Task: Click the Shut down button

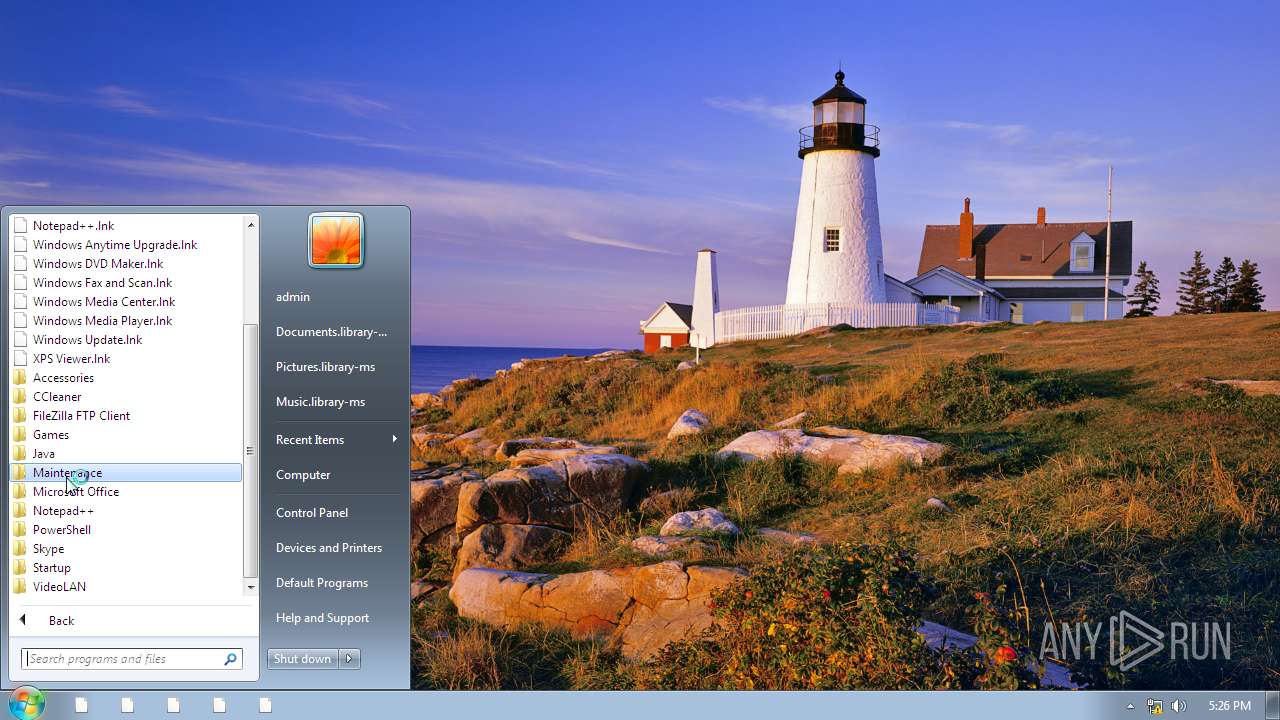Action: pos(303,659)
